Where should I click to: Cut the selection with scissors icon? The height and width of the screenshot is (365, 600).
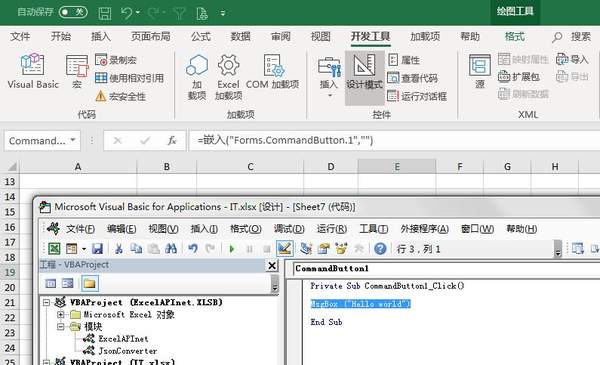[119, 249]
